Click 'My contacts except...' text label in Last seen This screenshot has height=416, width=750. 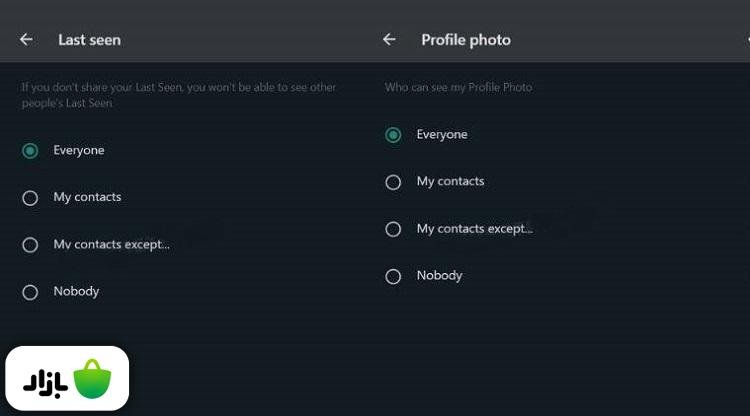point(111,244)
